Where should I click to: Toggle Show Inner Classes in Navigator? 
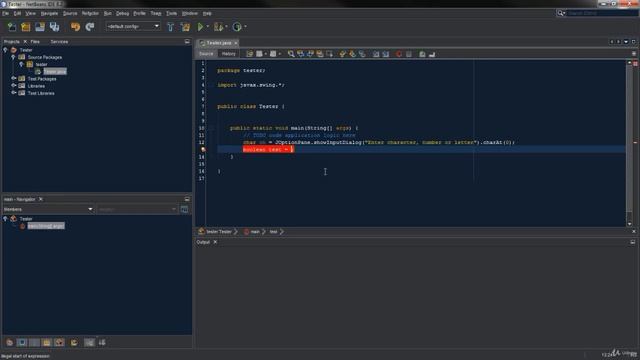pos(59,342)
